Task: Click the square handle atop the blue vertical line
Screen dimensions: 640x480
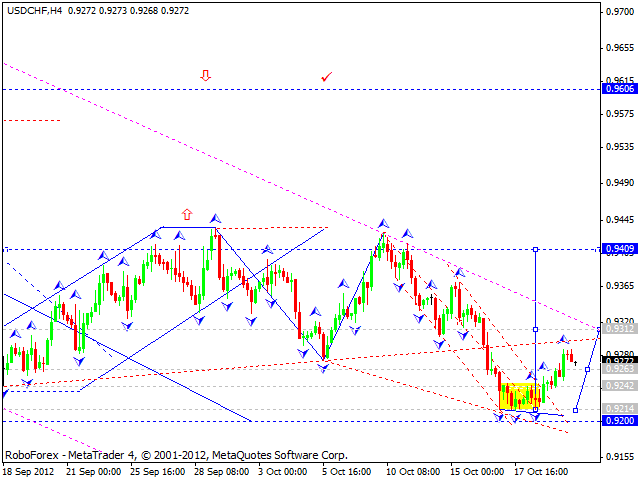Action: (x=537, y=249)
